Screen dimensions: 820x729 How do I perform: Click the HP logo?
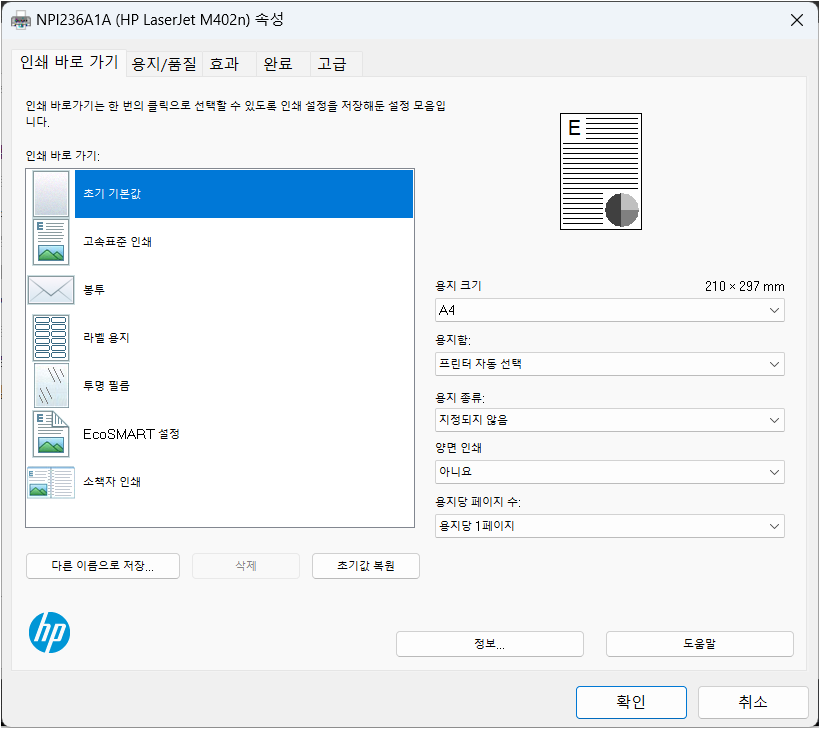tap(50, 633)
